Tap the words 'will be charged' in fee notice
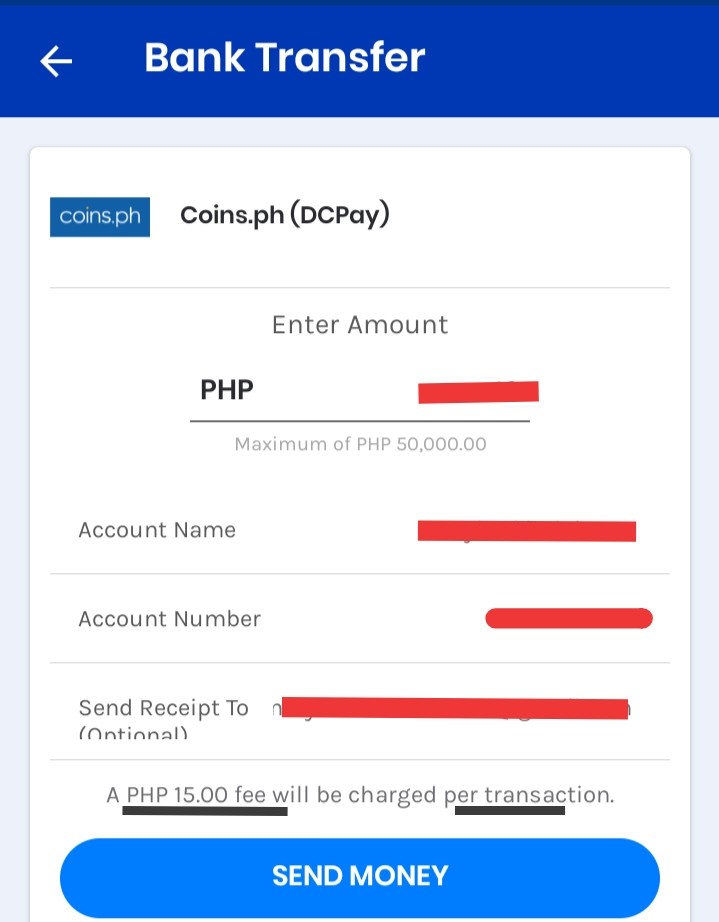 pos(355,795)
